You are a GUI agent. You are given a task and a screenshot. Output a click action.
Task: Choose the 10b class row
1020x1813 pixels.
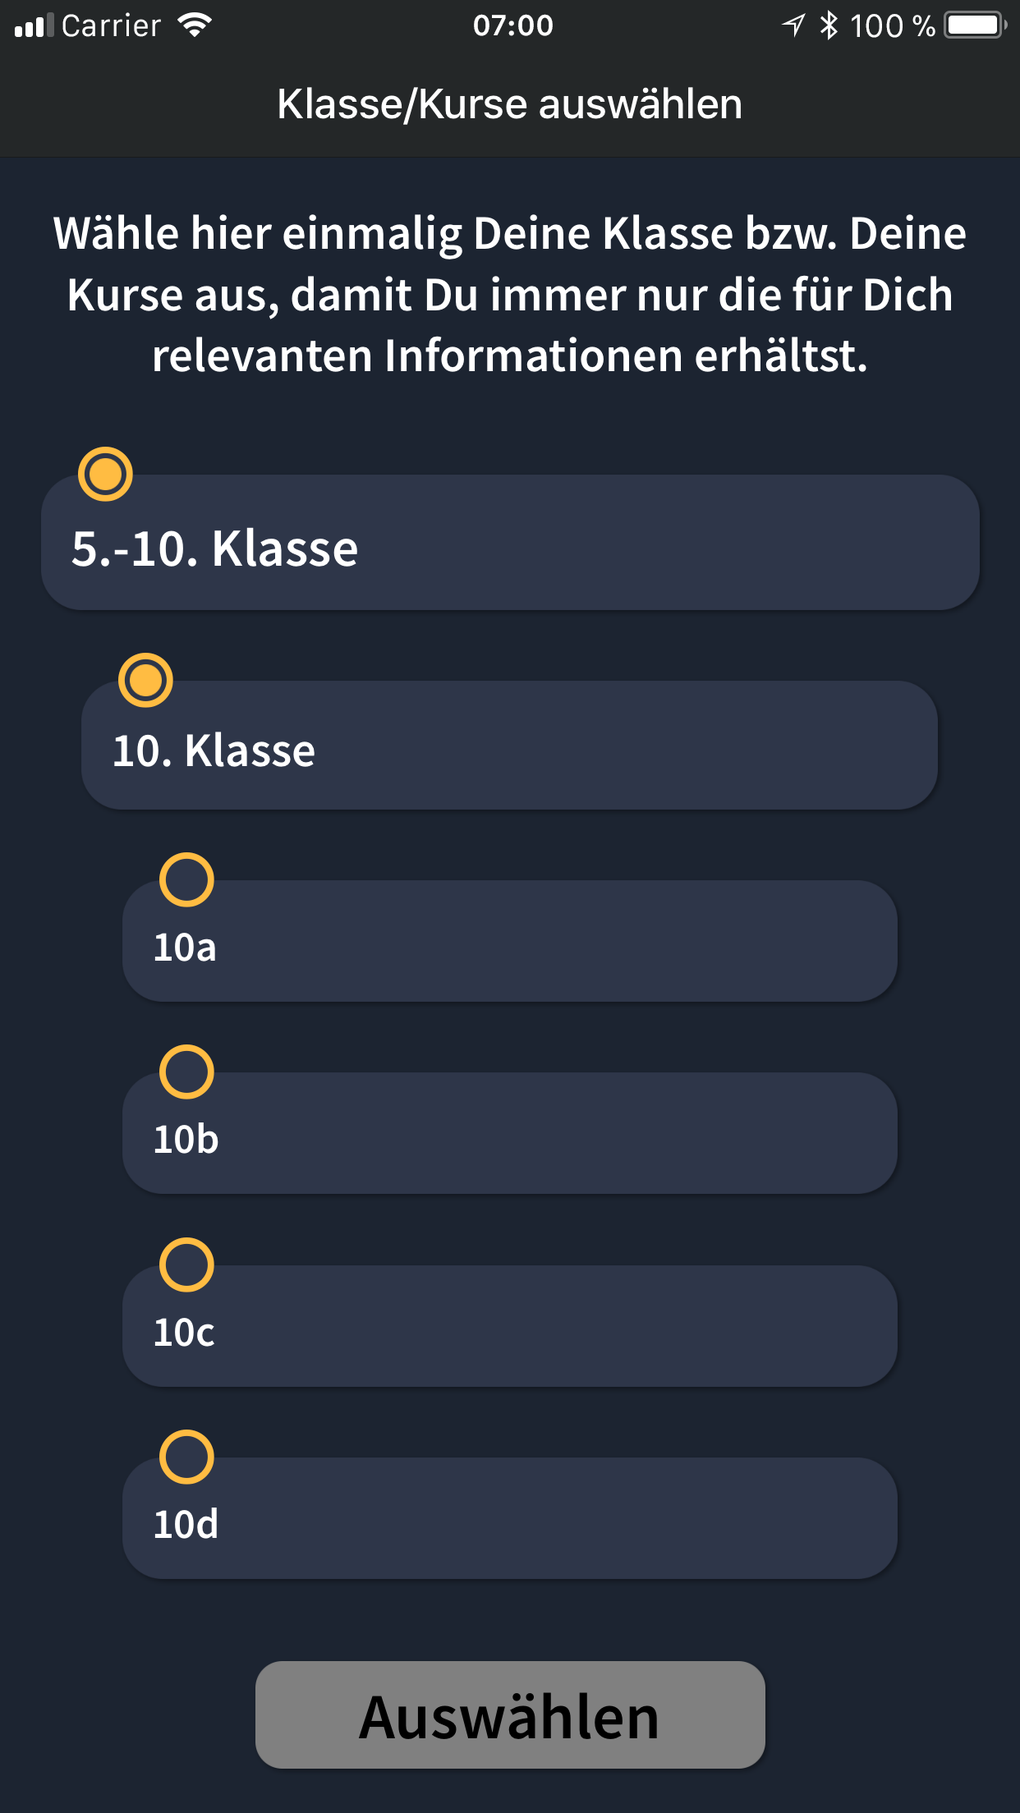[510, 1138]
